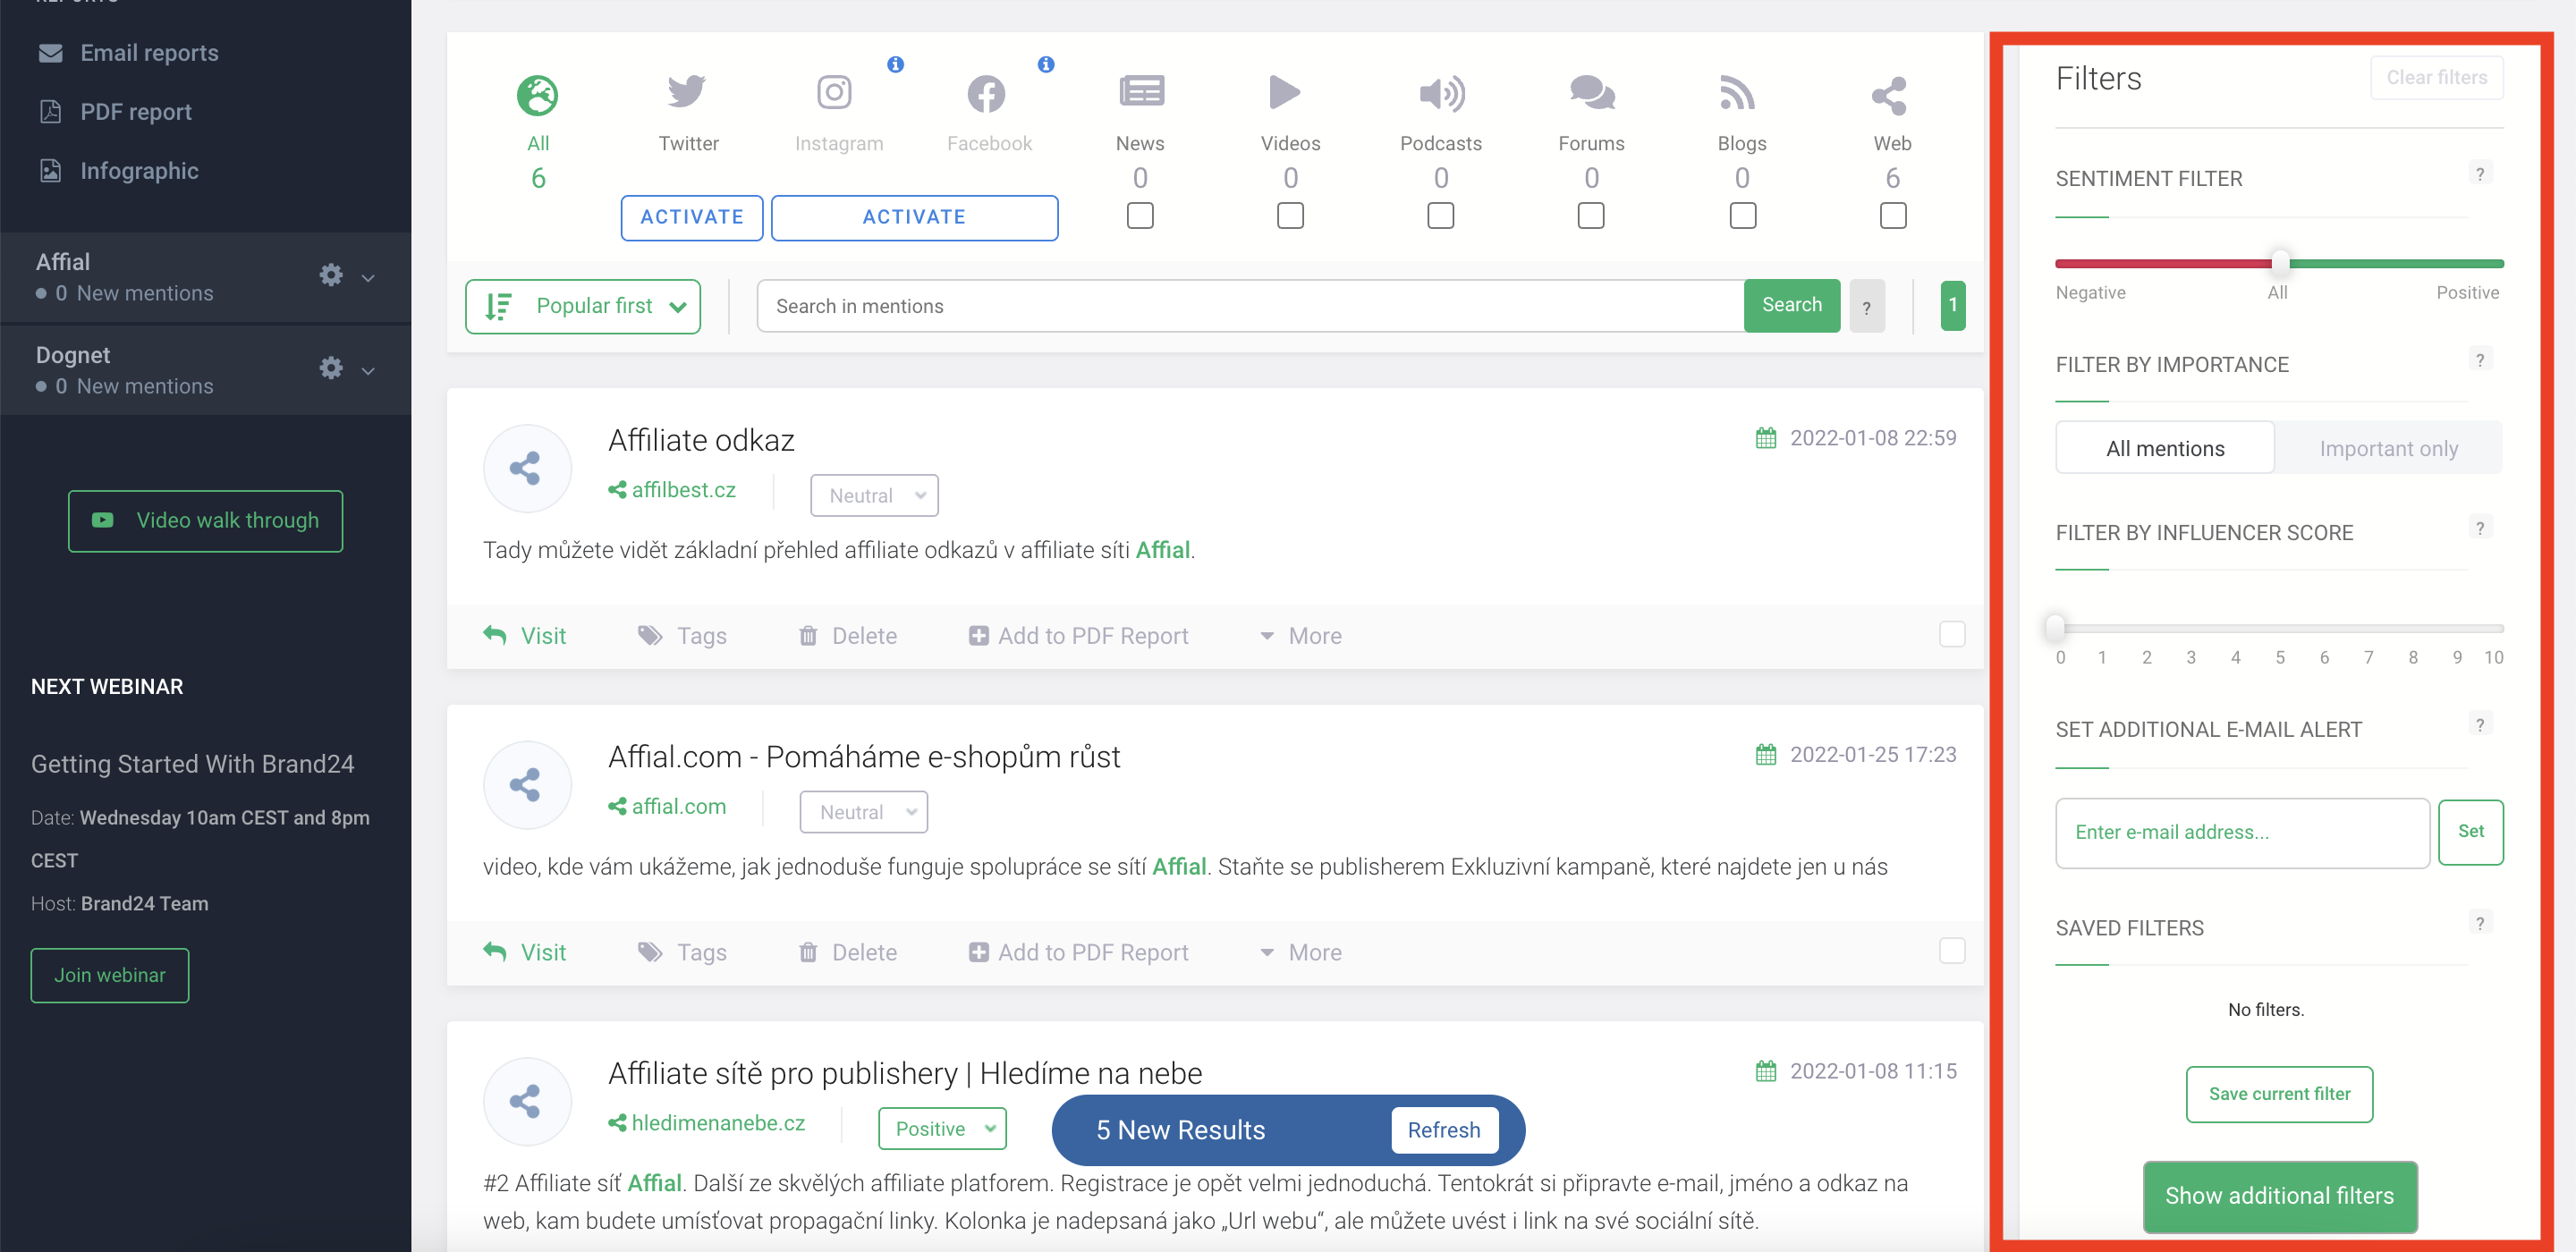This screenshot has height=1252, width=2576.
Task: Switch importance filter to Important only
Action: (x=2388, y=448)
